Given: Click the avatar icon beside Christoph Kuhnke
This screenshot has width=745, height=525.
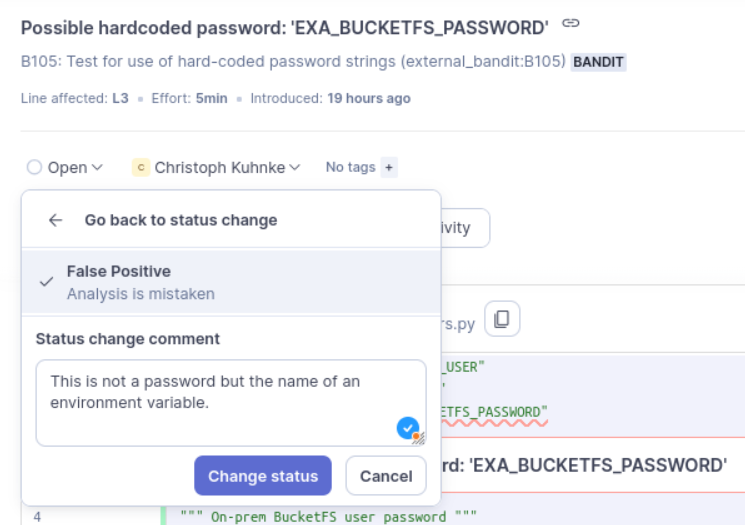Looking at the screenshot, I should 141,168.
